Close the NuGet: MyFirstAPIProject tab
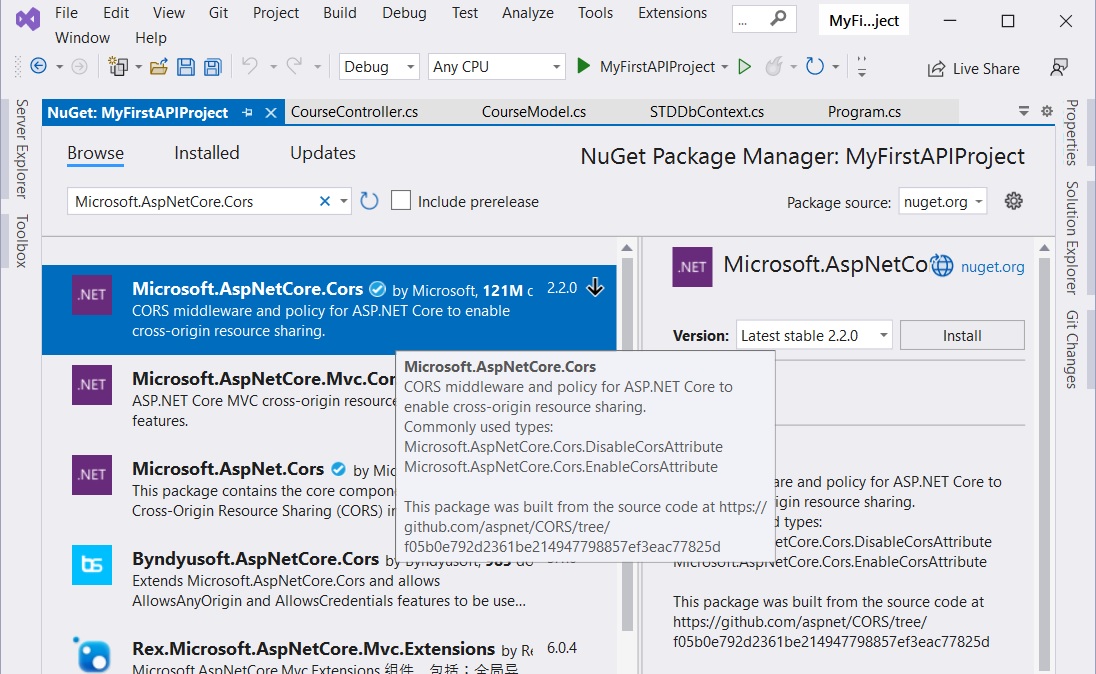The image size is (1096, 674). (x=271, y=113)
